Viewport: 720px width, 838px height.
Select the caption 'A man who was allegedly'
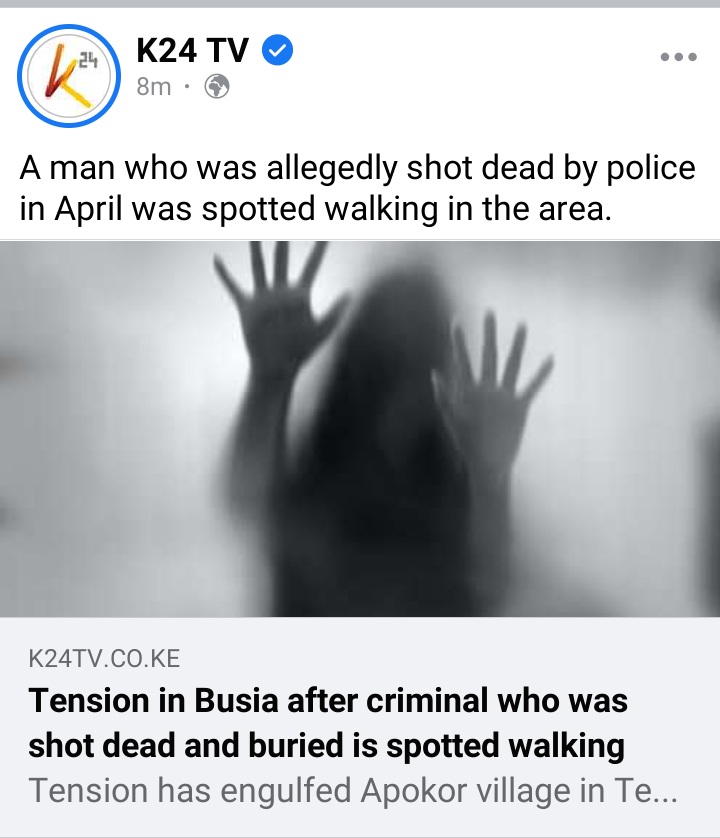pos(208,168)
